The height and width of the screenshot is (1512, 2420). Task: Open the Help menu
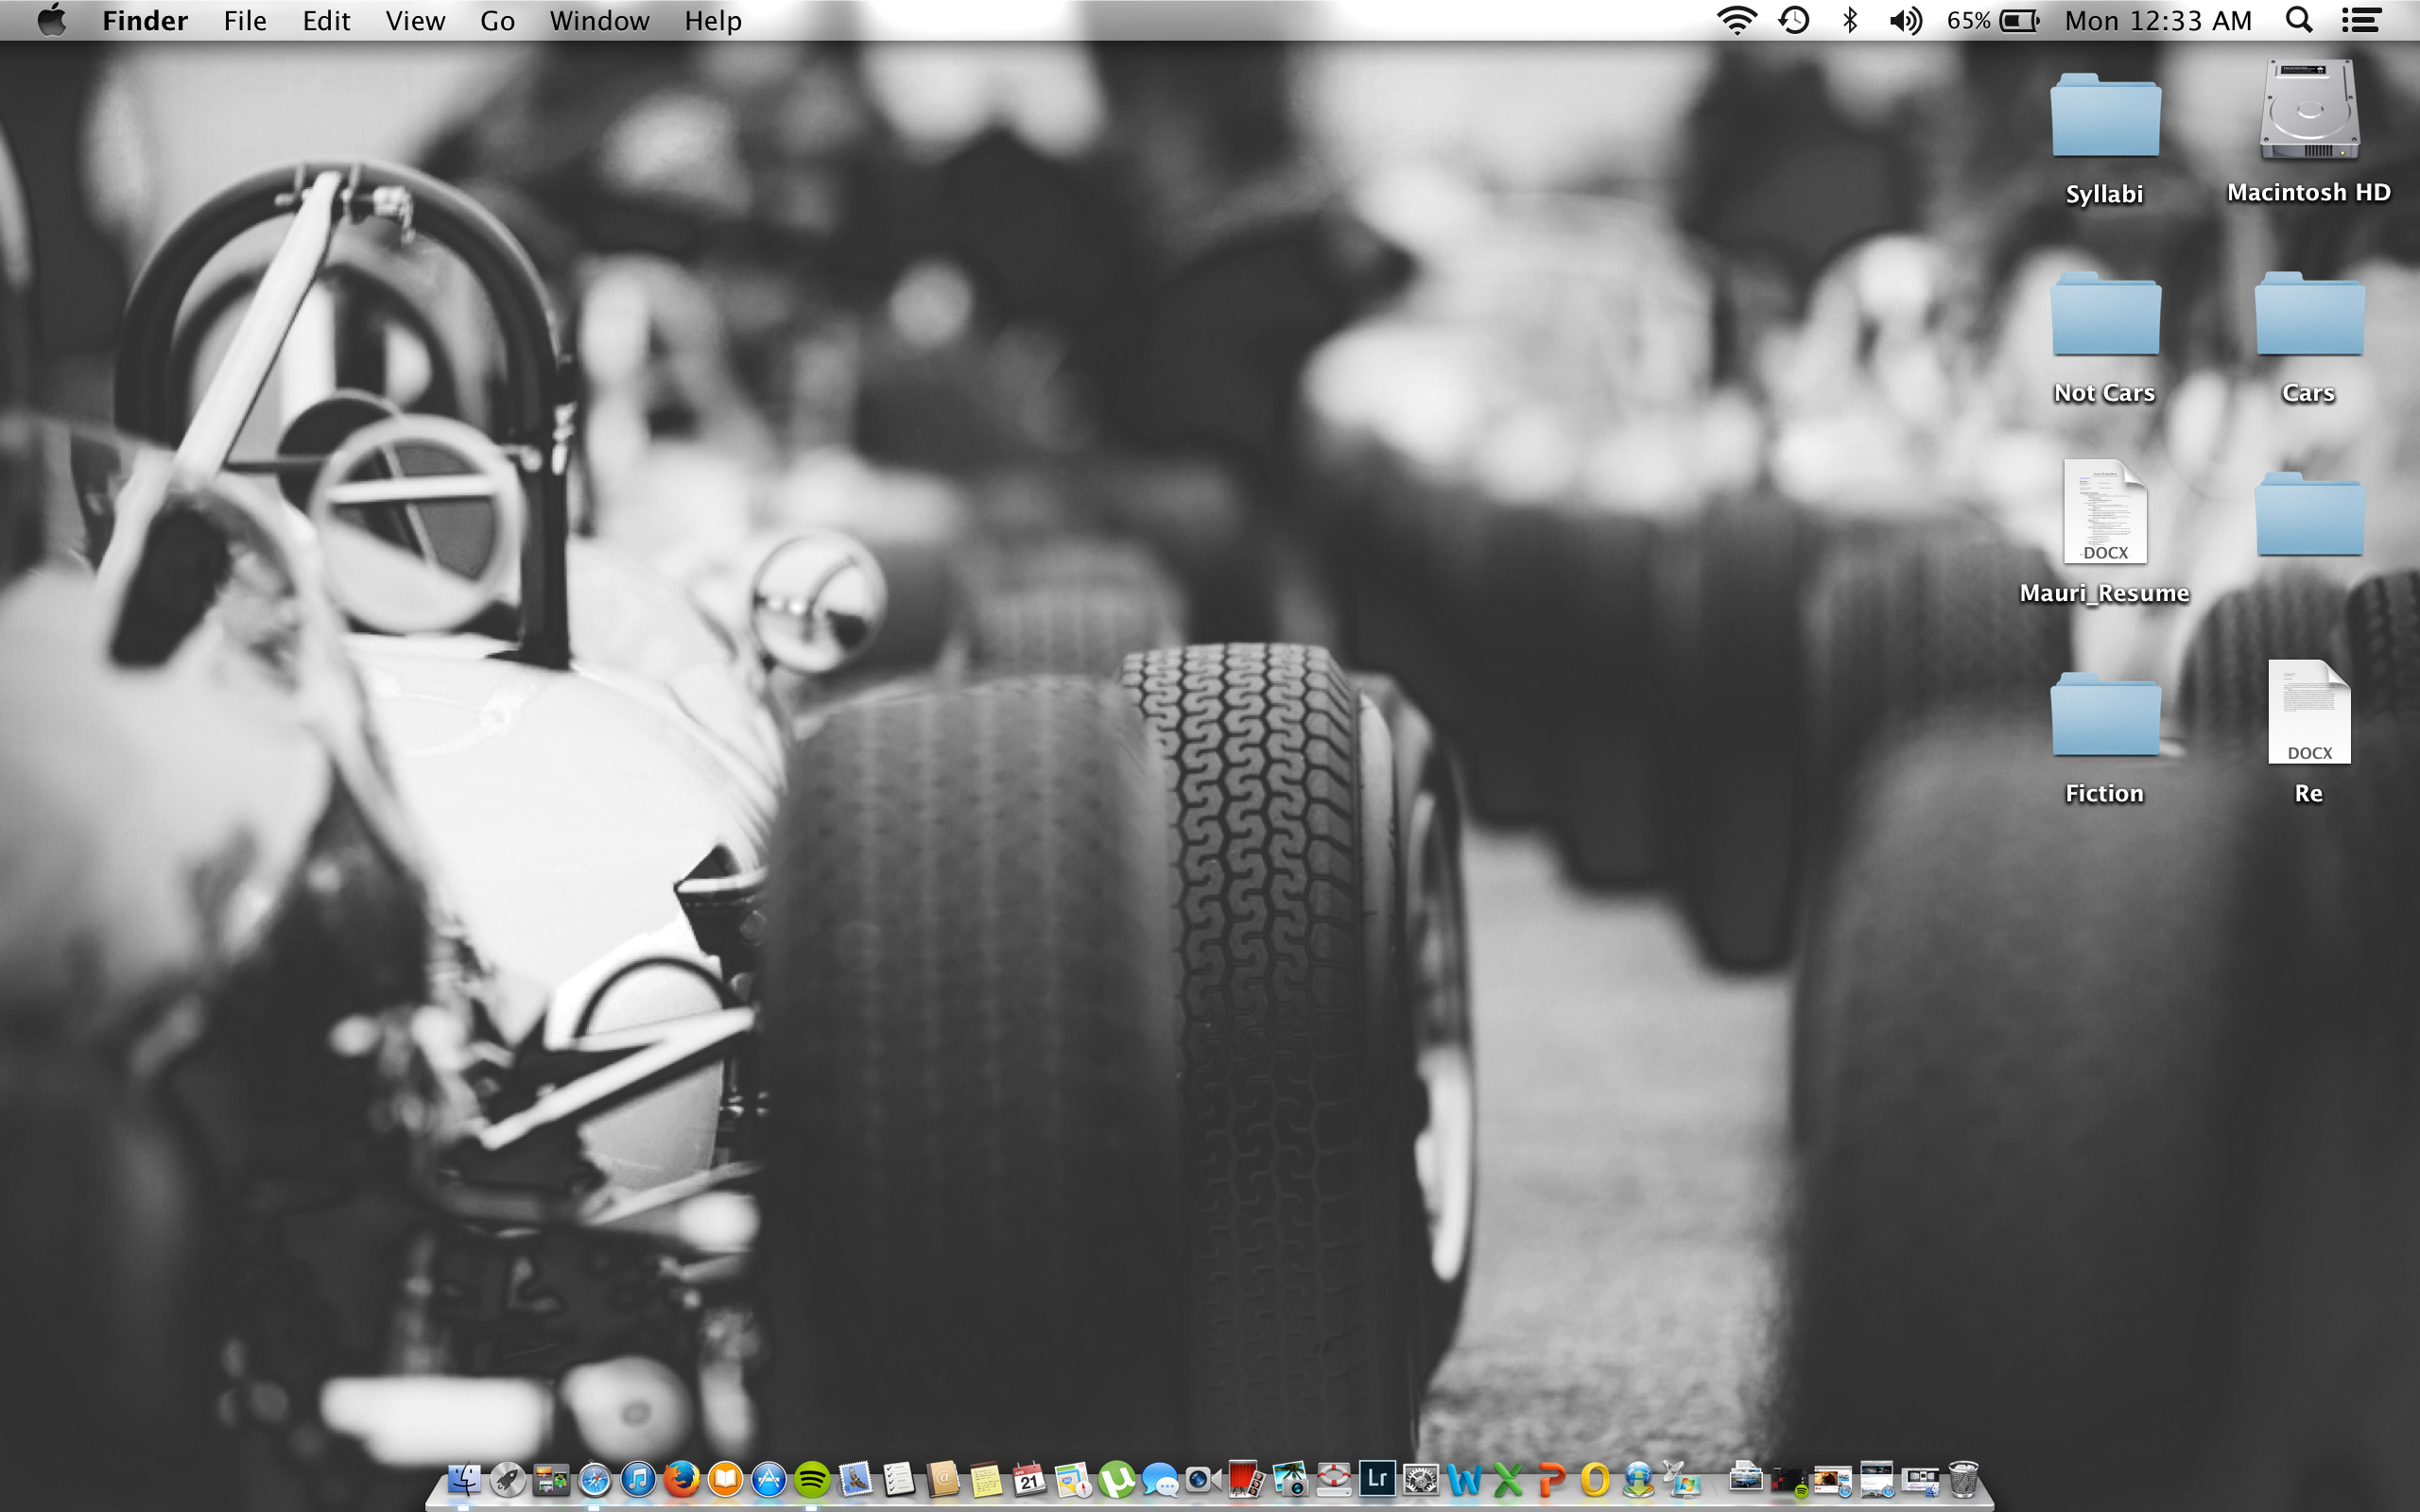pyautogui.click(x=713, y=20)
